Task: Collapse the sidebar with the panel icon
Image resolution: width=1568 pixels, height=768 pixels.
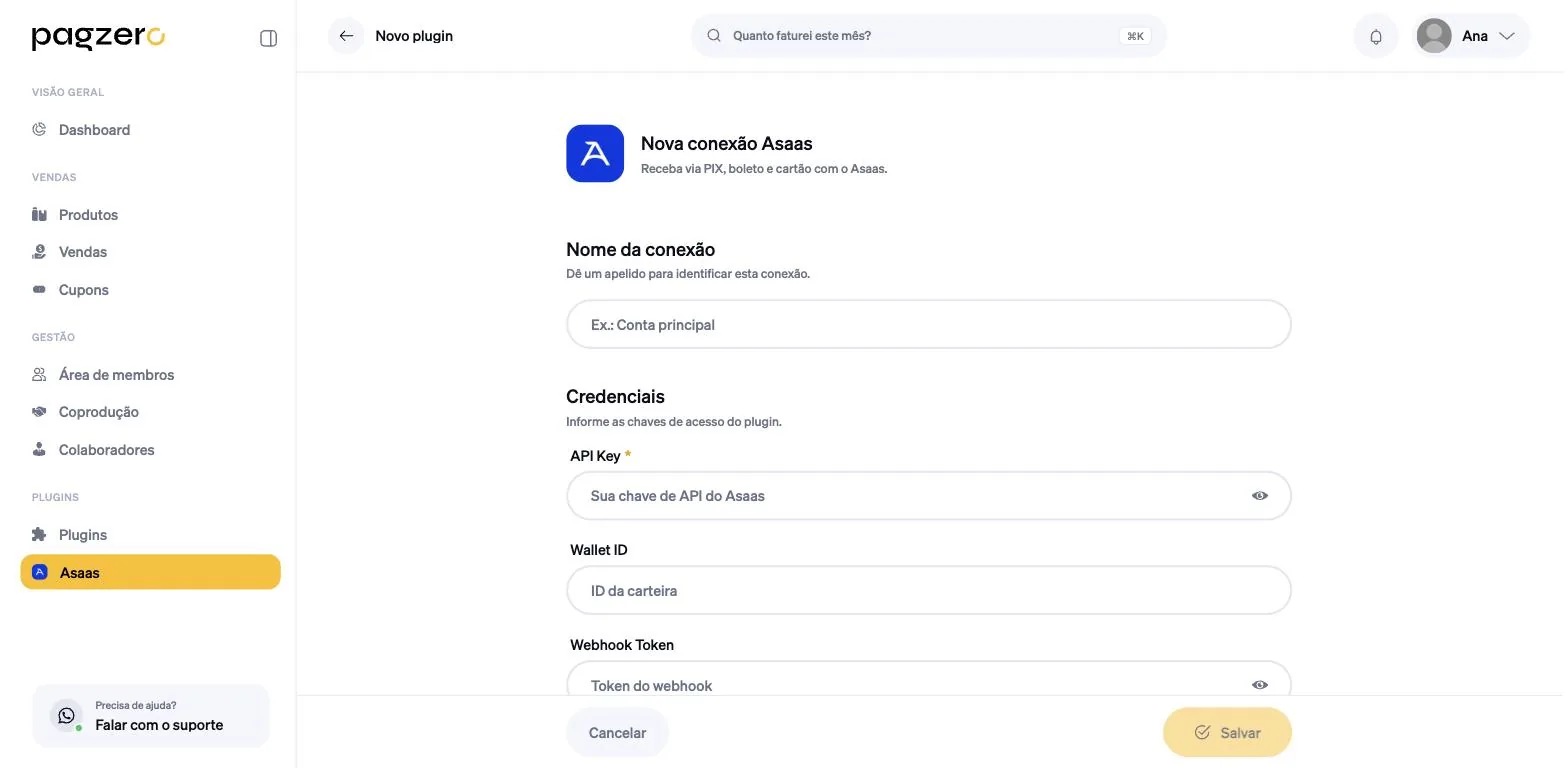Action: point(268,38)
